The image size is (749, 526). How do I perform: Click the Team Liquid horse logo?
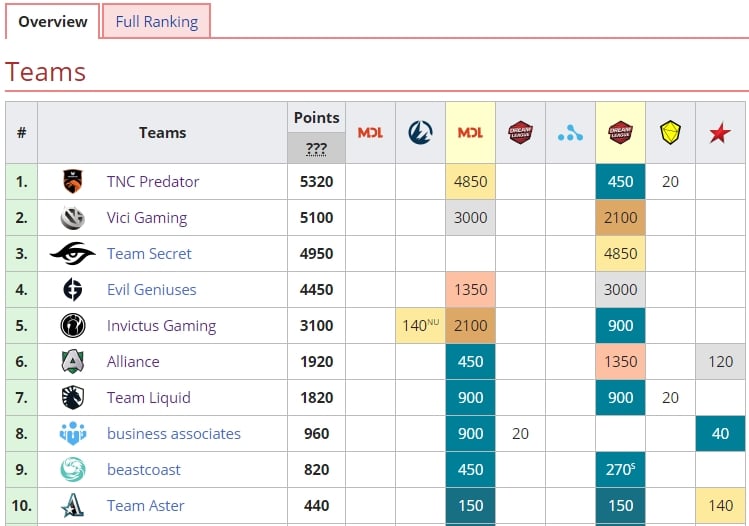point(73,397)
